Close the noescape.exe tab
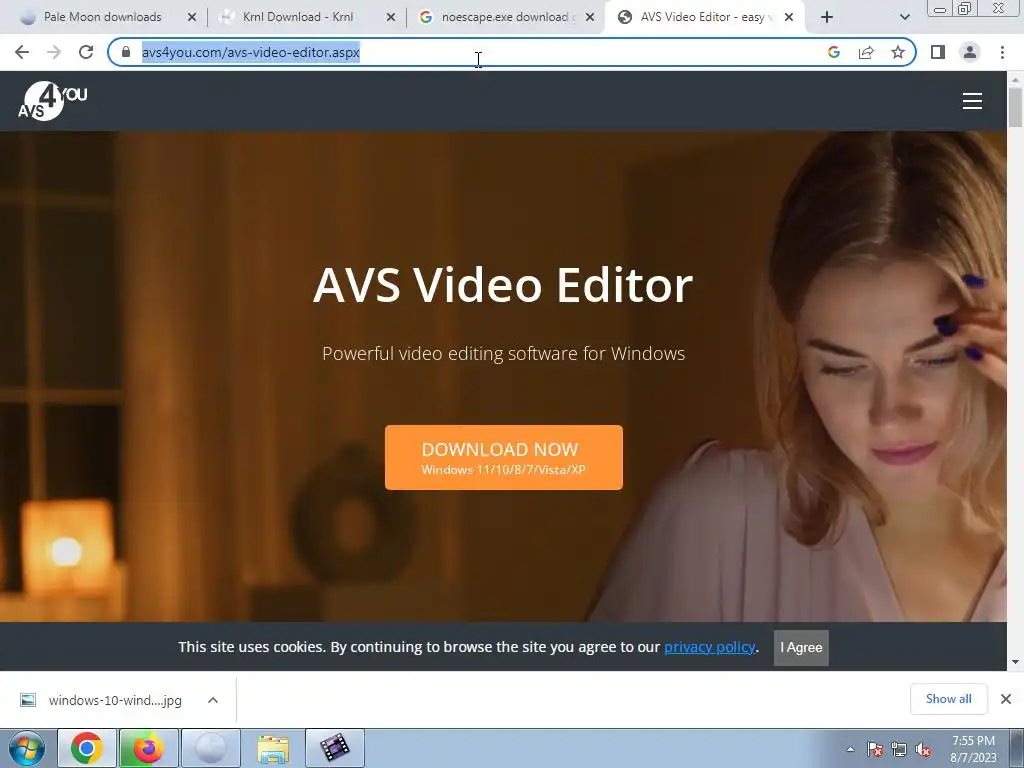This screenshot has width=1024, height=768. (590, 18)
